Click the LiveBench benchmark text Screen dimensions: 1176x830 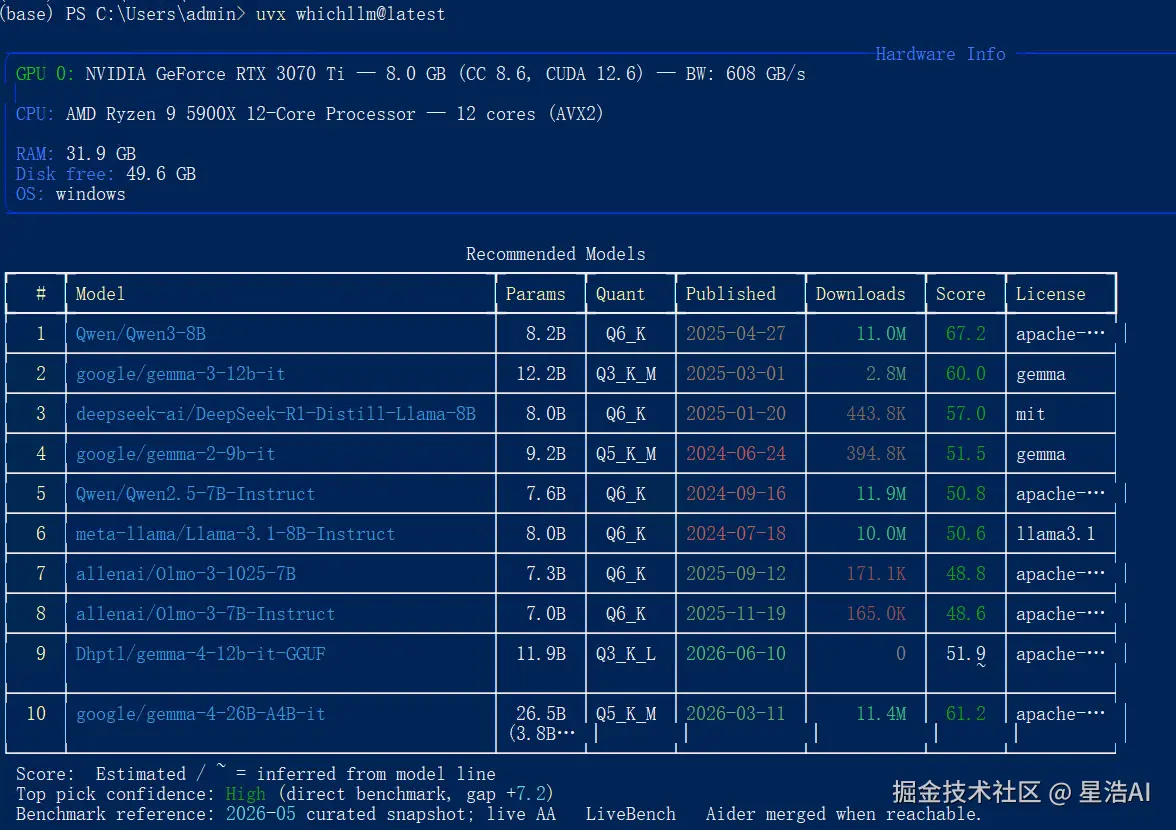pyautogui.click(x=630, y=814)
